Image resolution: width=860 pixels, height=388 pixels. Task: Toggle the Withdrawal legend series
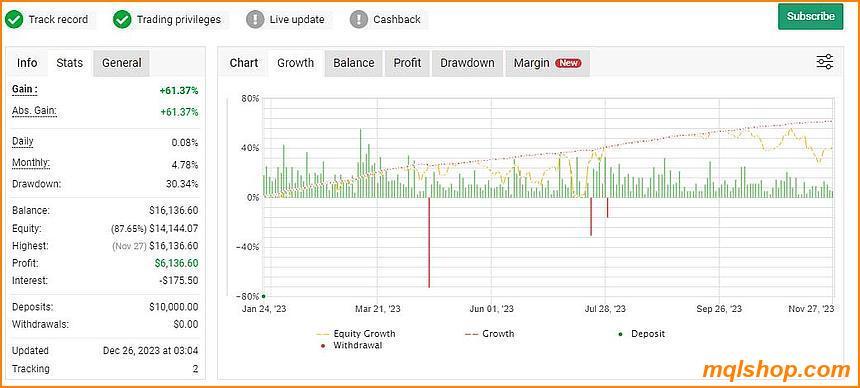click(350, 346)
